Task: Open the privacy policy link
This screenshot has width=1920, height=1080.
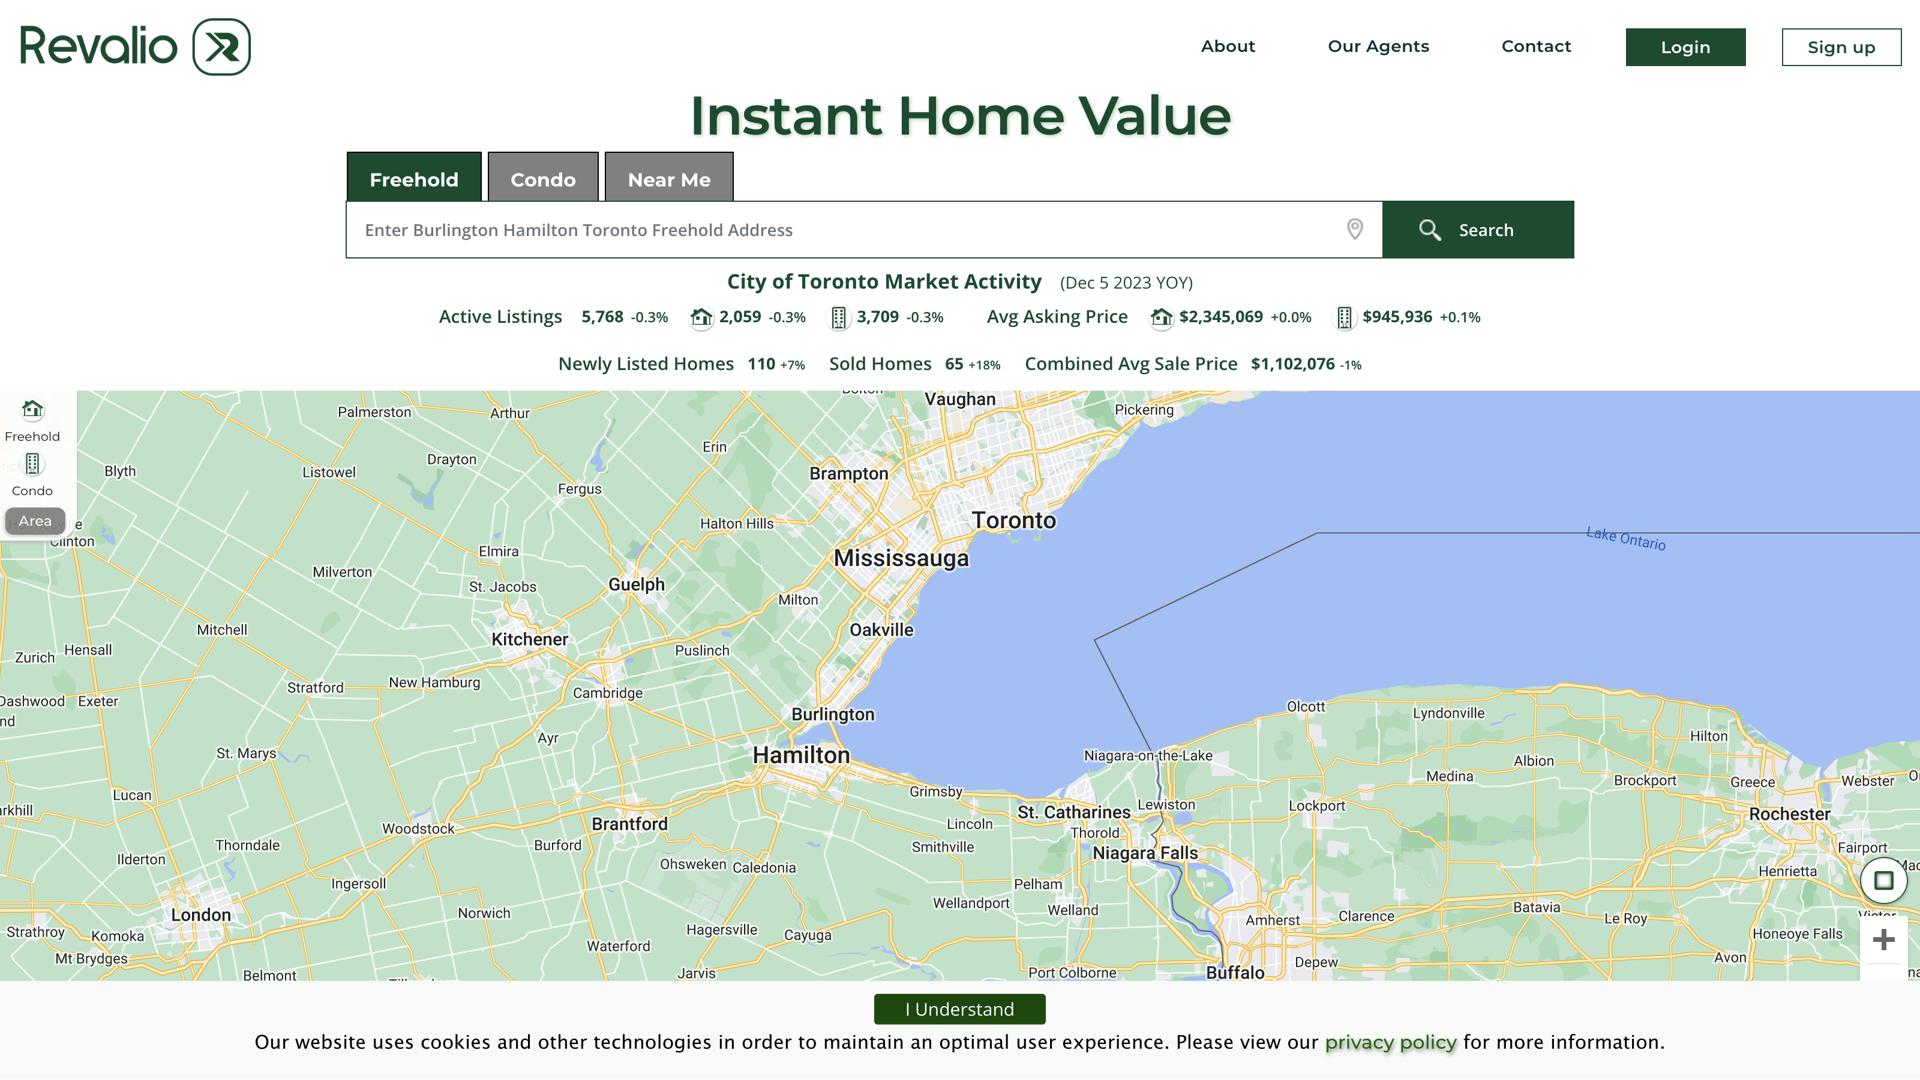Action: (1390, 1042)
